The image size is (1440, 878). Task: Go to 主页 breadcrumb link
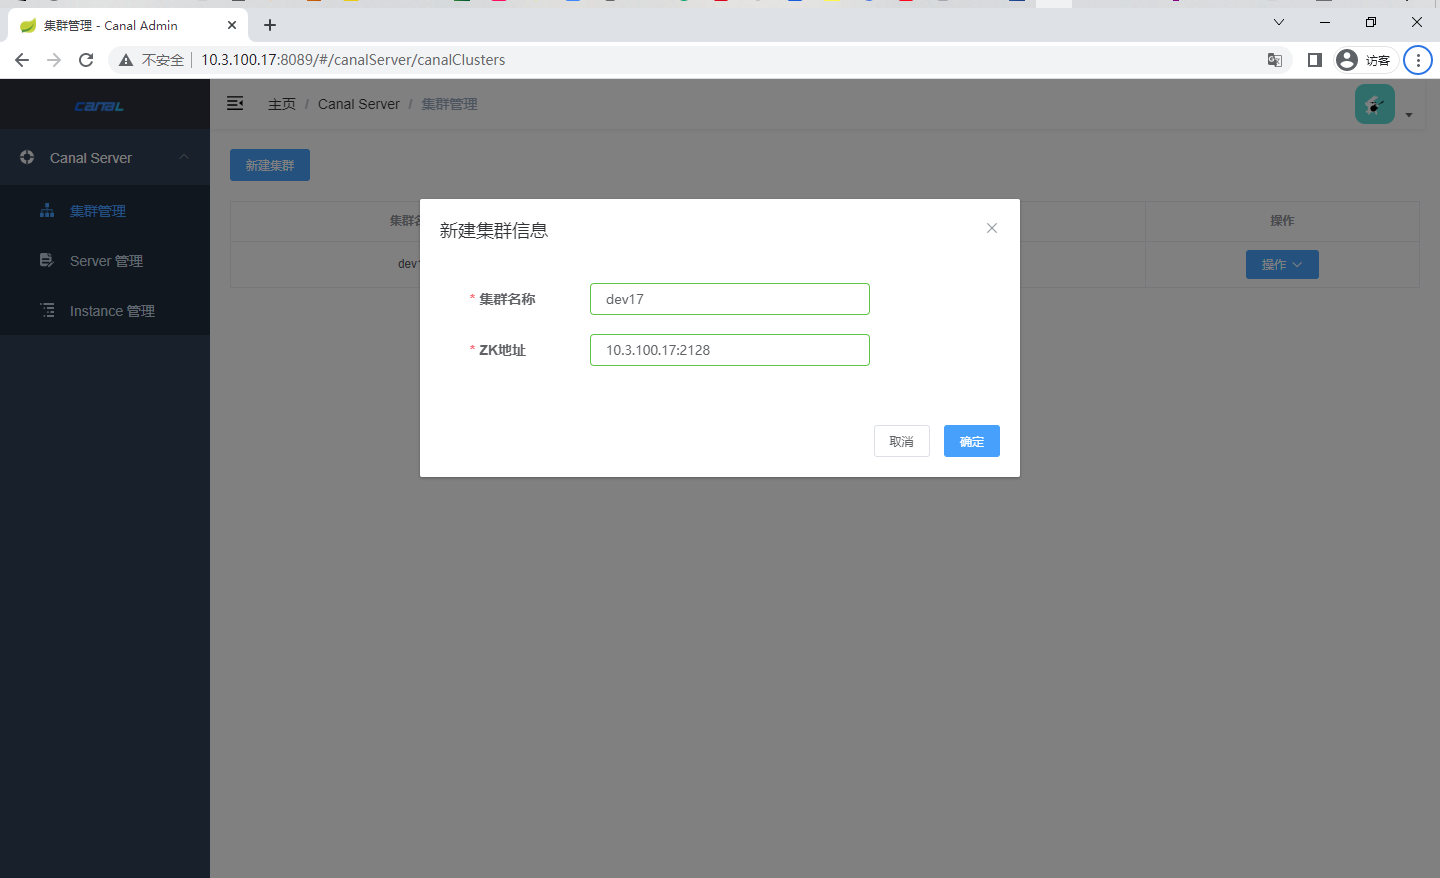click(282, 104)
